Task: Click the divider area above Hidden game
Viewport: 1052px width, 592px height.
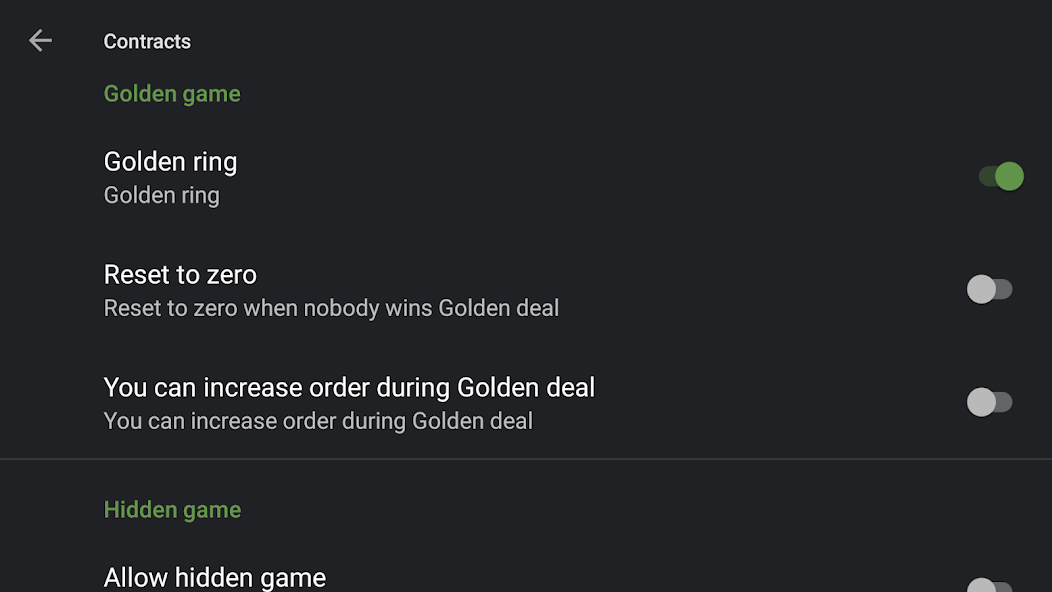Action: (526, 456)
